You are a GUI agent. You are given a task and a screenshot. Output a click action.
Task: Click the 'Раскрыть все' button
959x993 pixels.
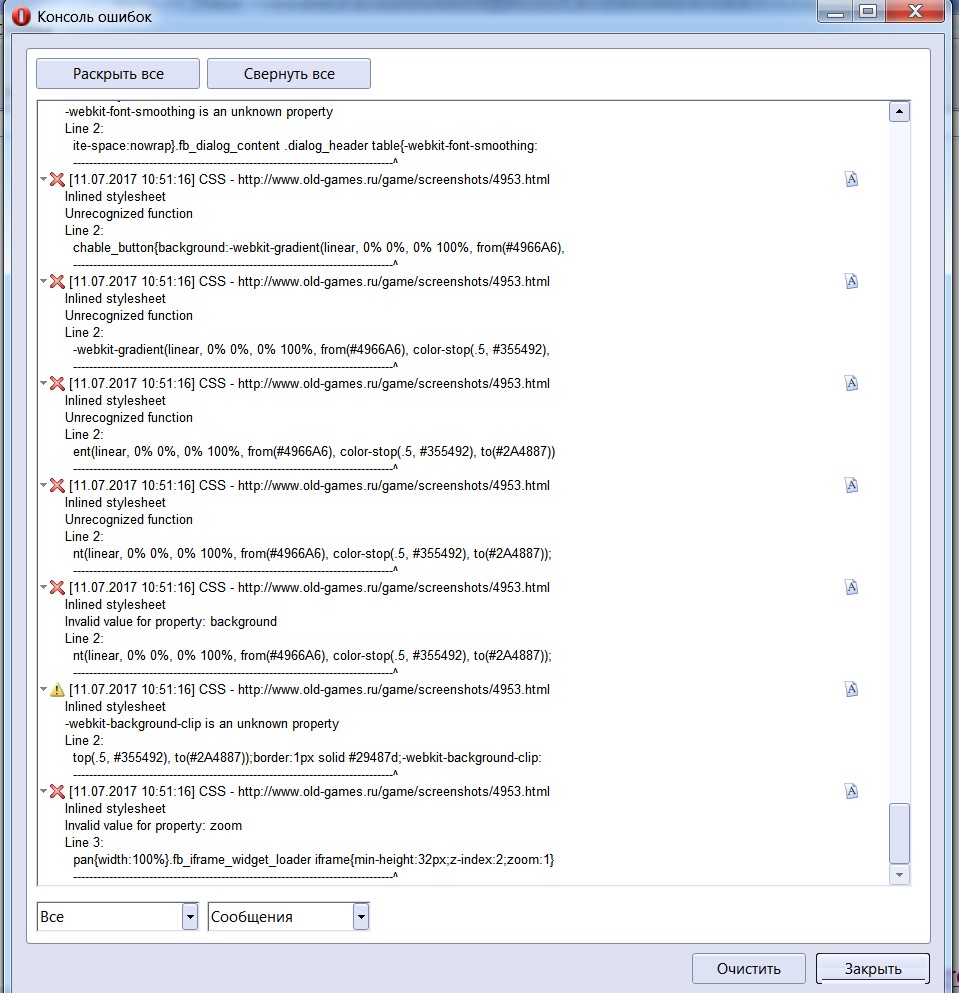click(x=118, y=74)
